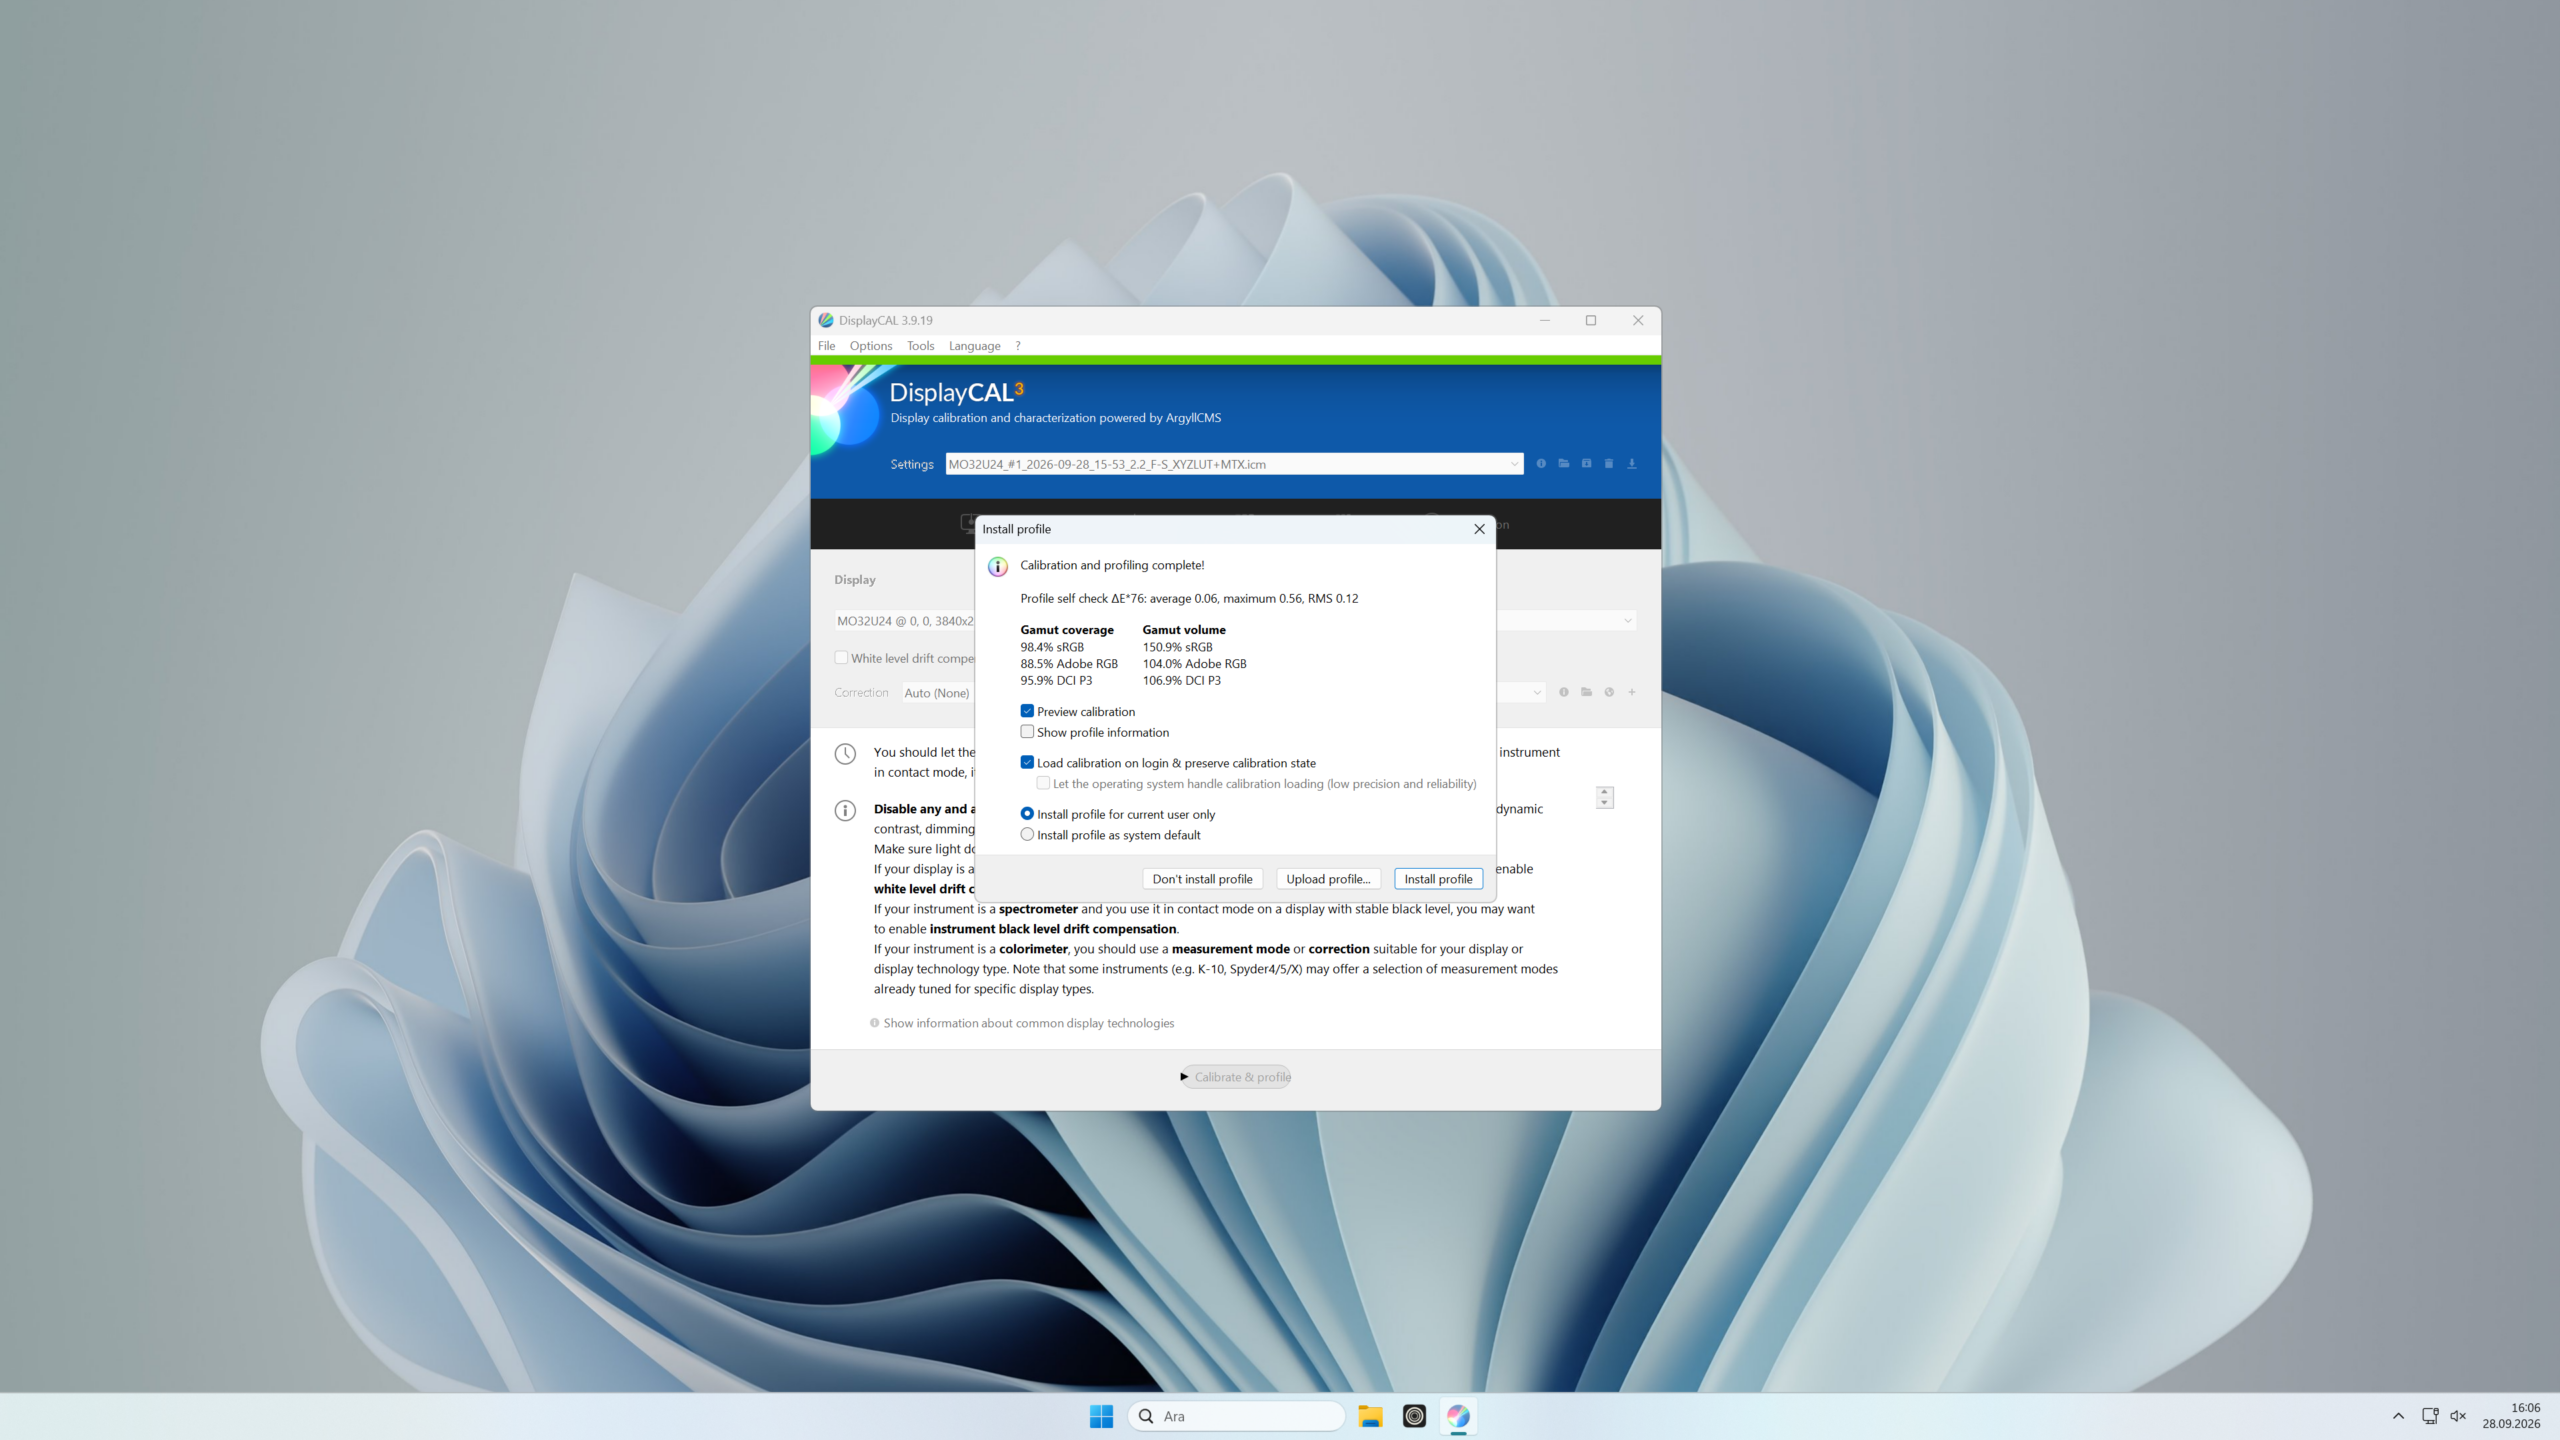Click the install profile download arrow icon
2560x1440 pixels.
tap(1632, 463)
